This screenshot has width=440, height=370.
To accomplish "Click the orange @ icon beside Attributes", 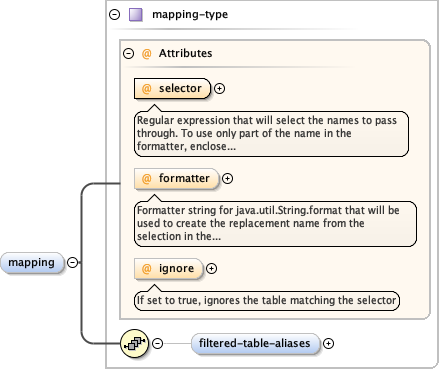I will 147,53.
